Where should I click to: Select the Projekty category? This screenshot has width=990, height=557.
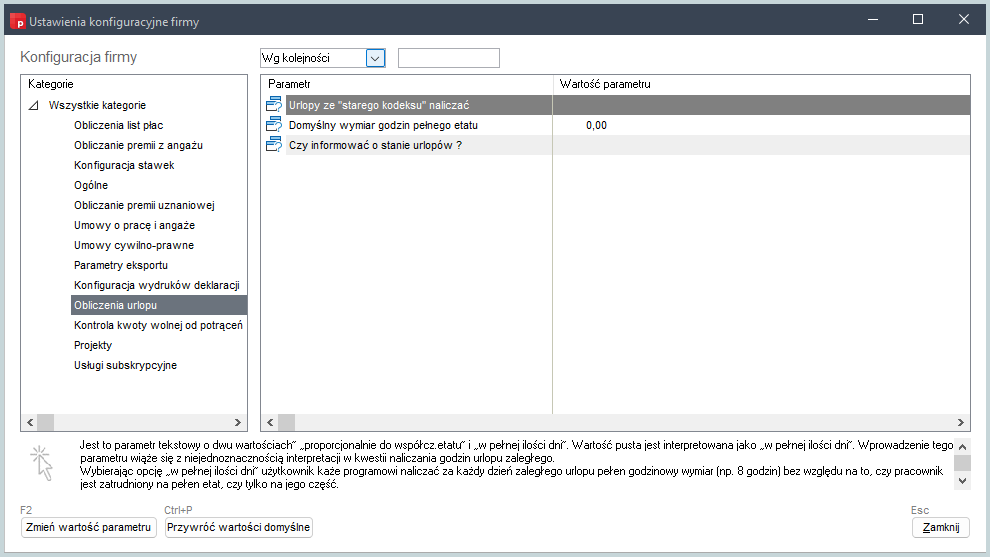coord(93,345)
